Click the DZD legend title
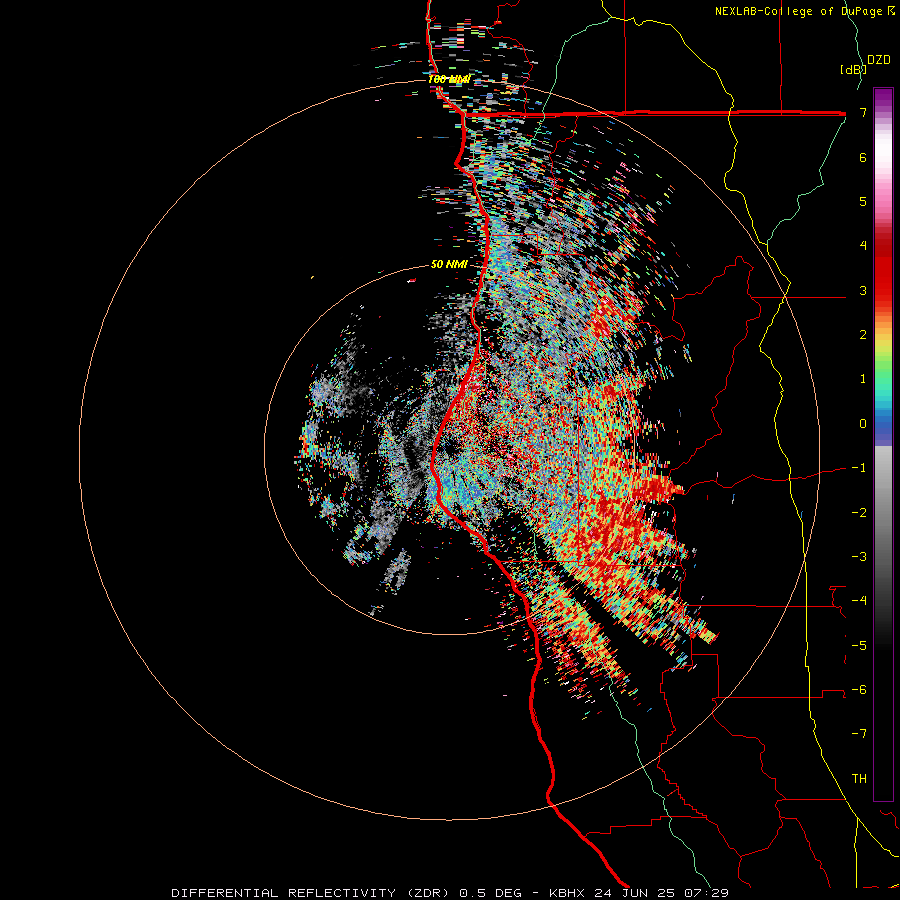 [878, 60]
